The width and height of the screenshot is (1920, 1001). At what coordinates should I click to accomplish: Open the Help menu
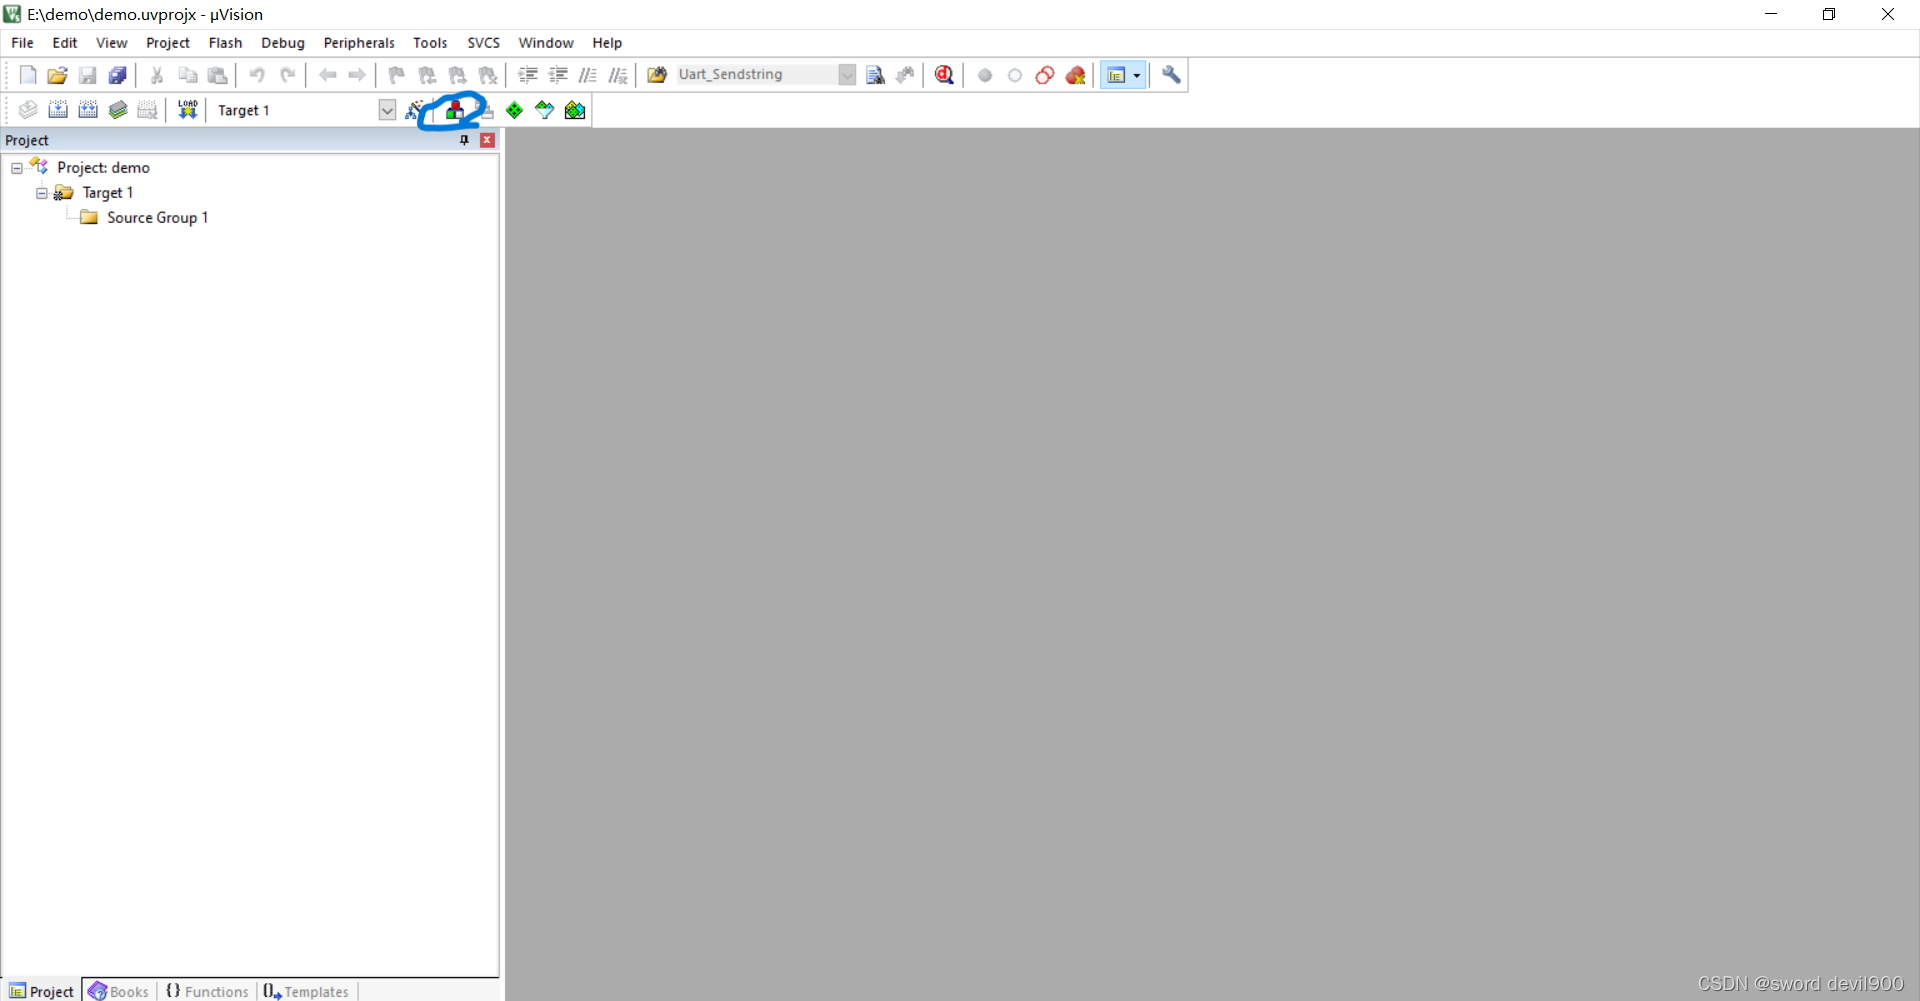click(607, 43)
